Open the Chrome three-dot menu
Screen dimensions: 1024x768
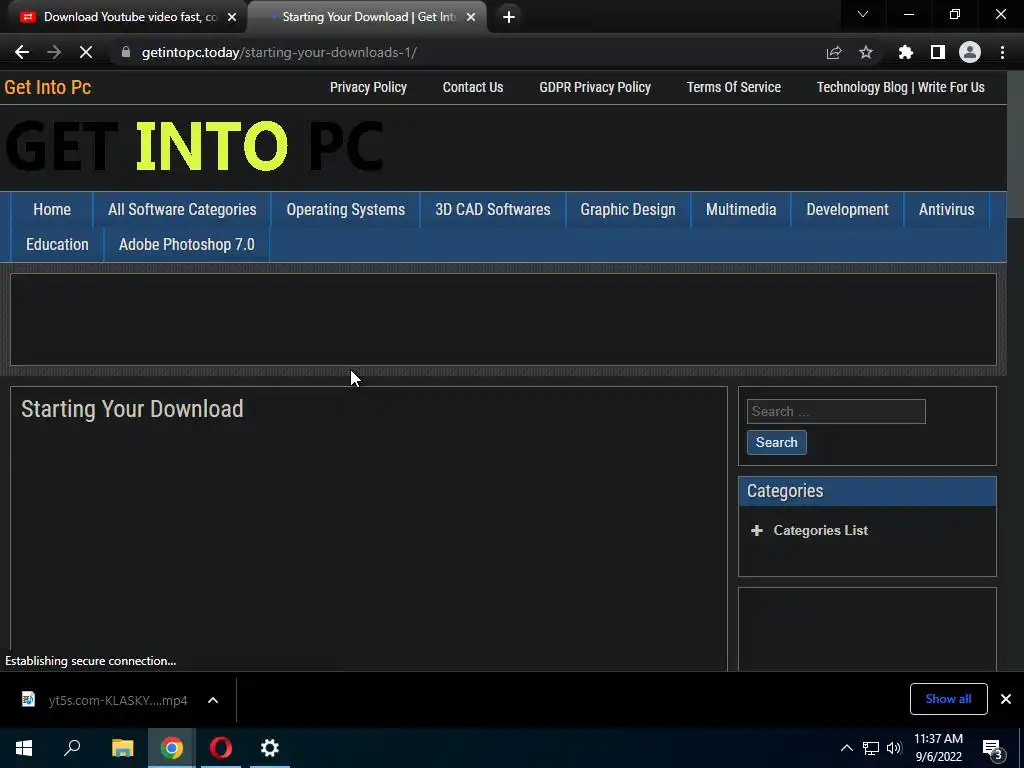(x=1002, y=52)
